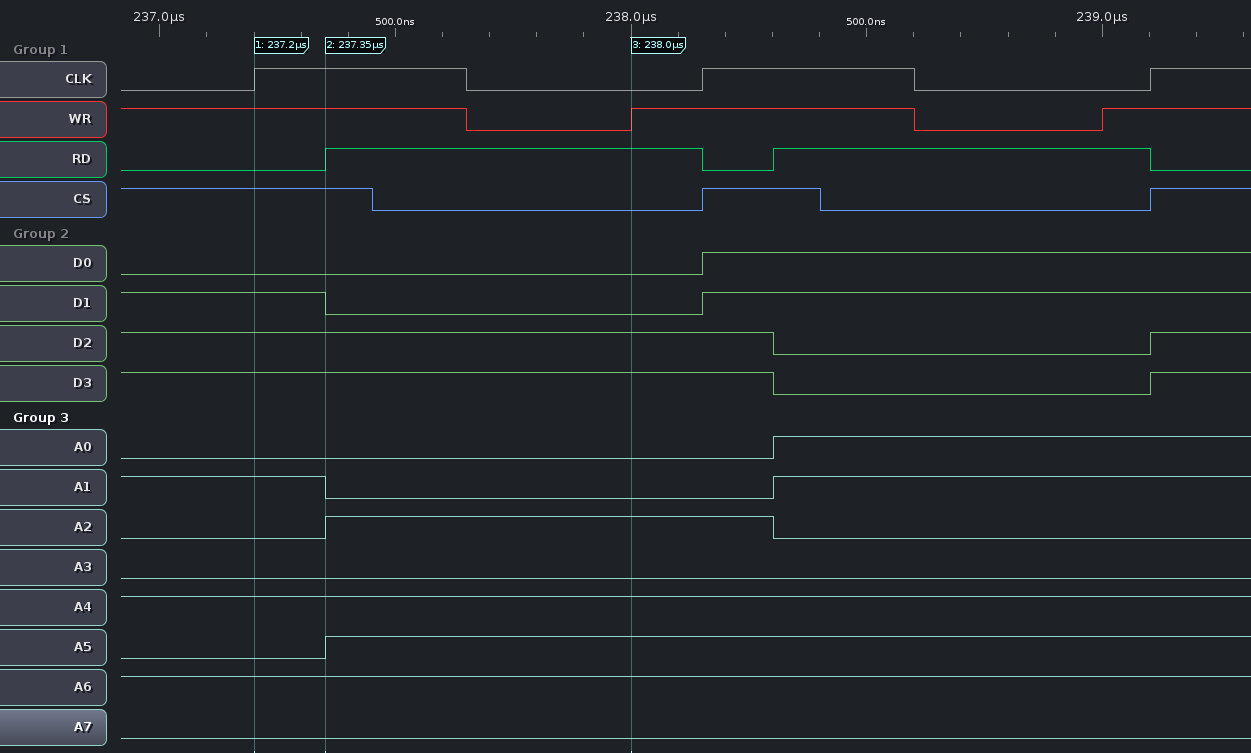Click cursor flag 1 at 237.2µs
This screenshot has width=1251, height=753.
coord(281,45)
